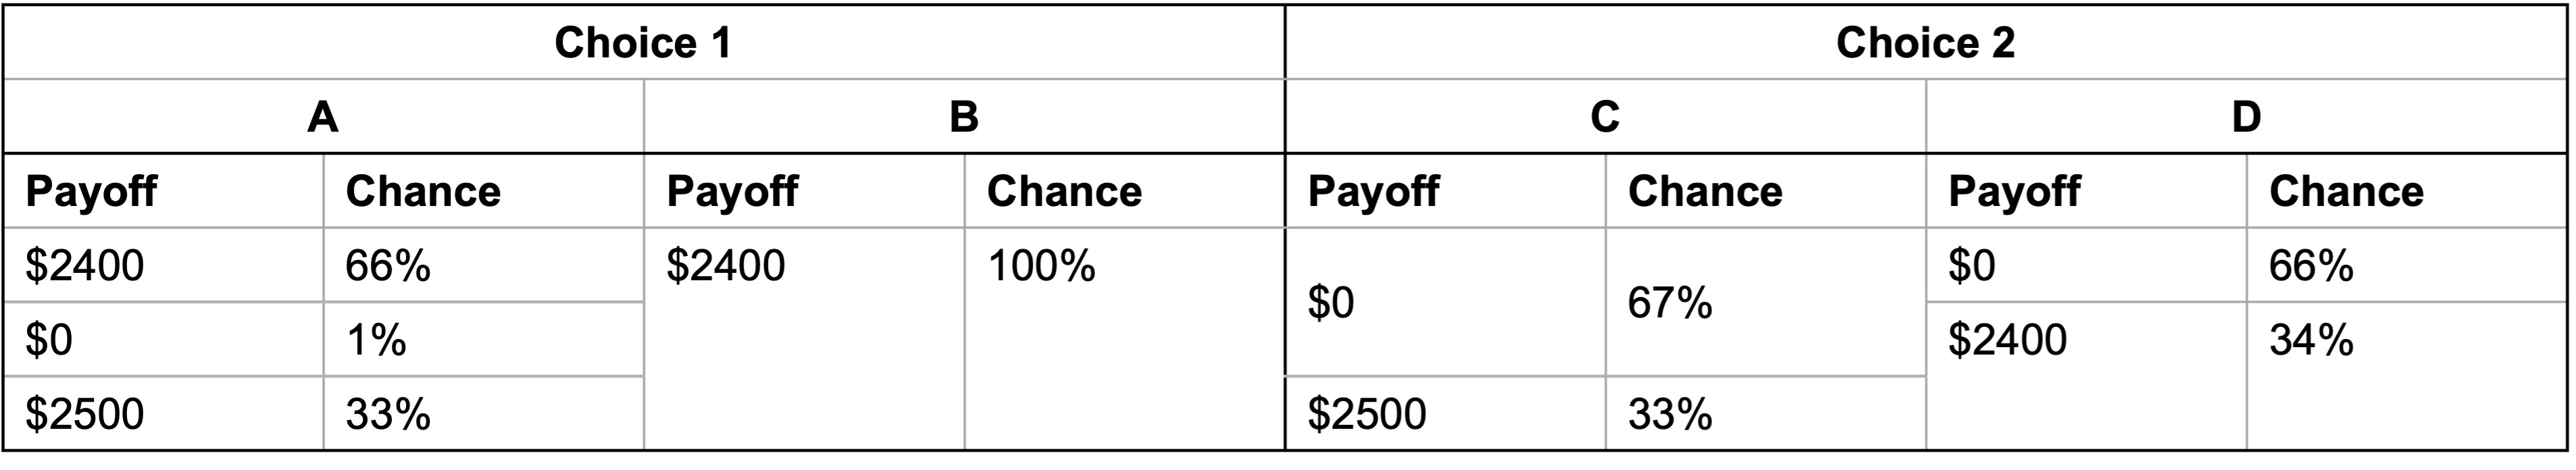Screen dimensions: 2576x470
Task: Click the Payoff header under option C
Action: point(1373,191)
